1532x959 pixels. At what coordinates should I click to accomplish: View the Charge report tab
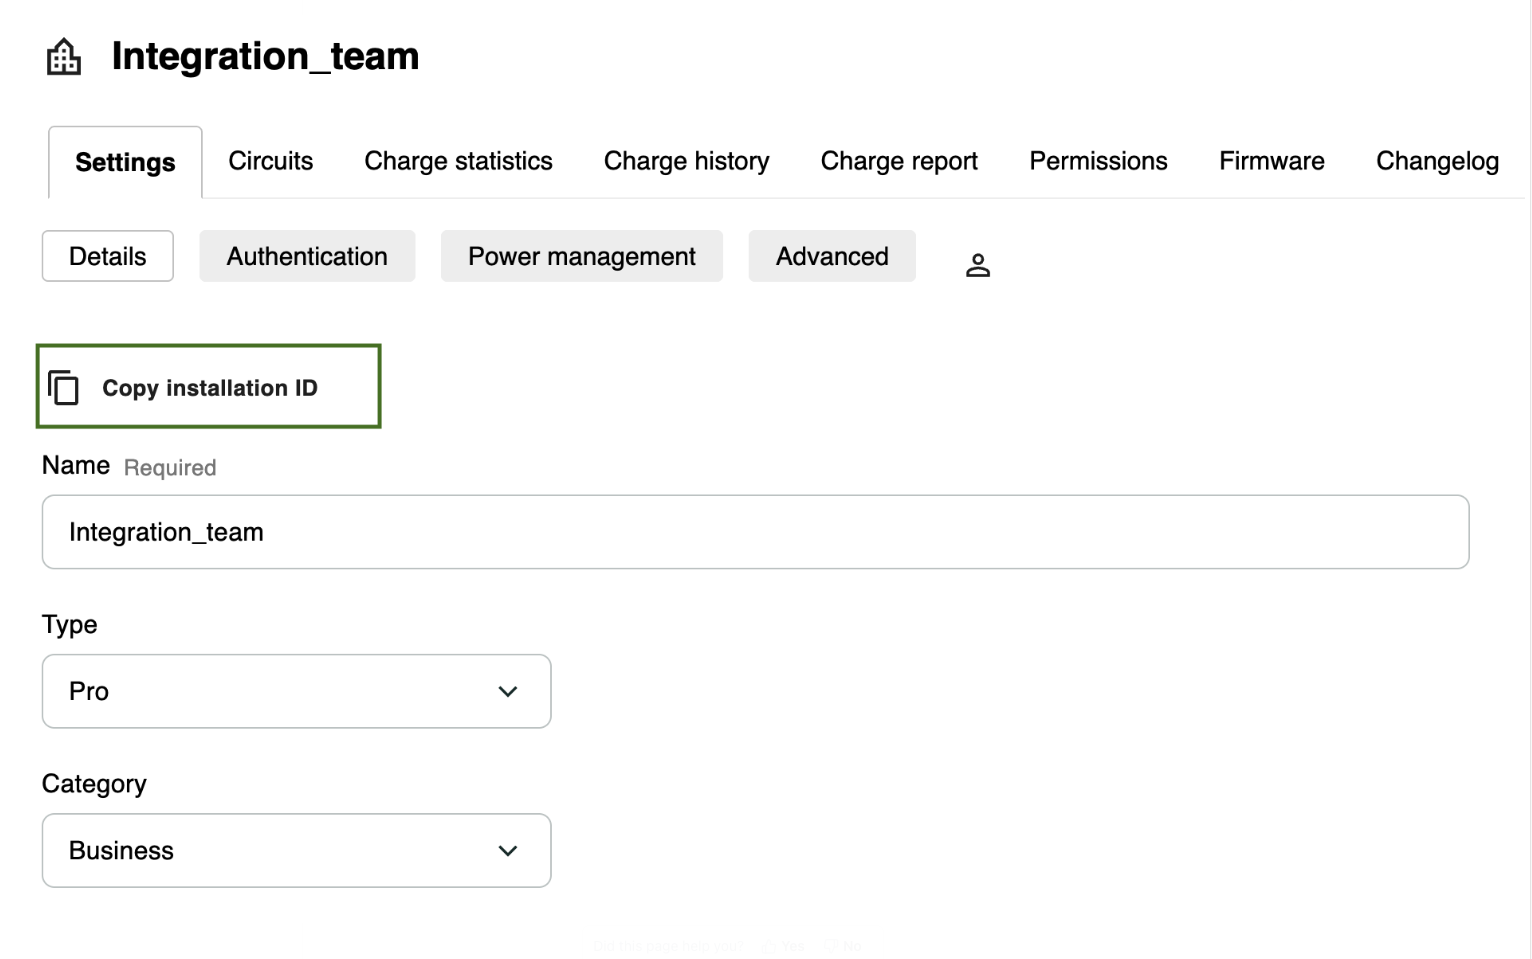click(899, 161)
